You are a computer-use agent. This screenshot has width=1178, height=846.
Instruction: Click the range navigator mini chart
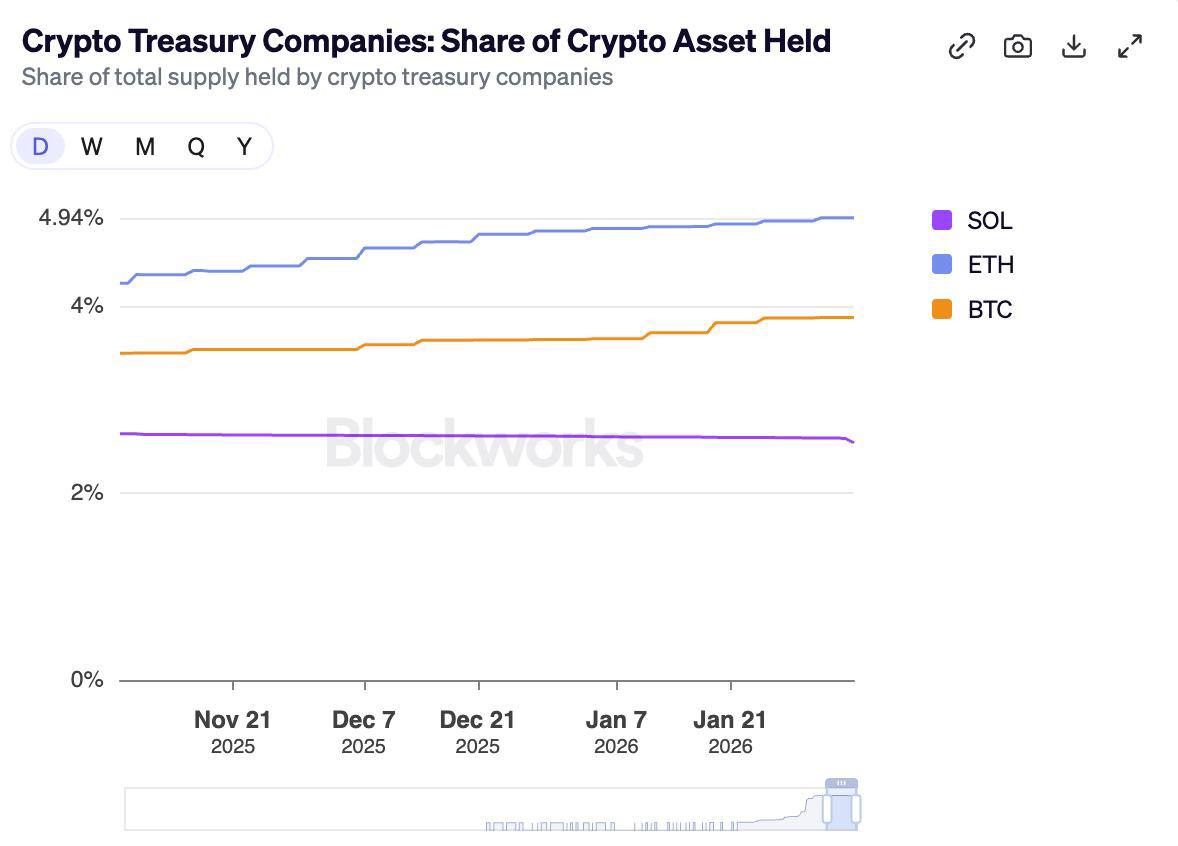click(x=480, y=810)
